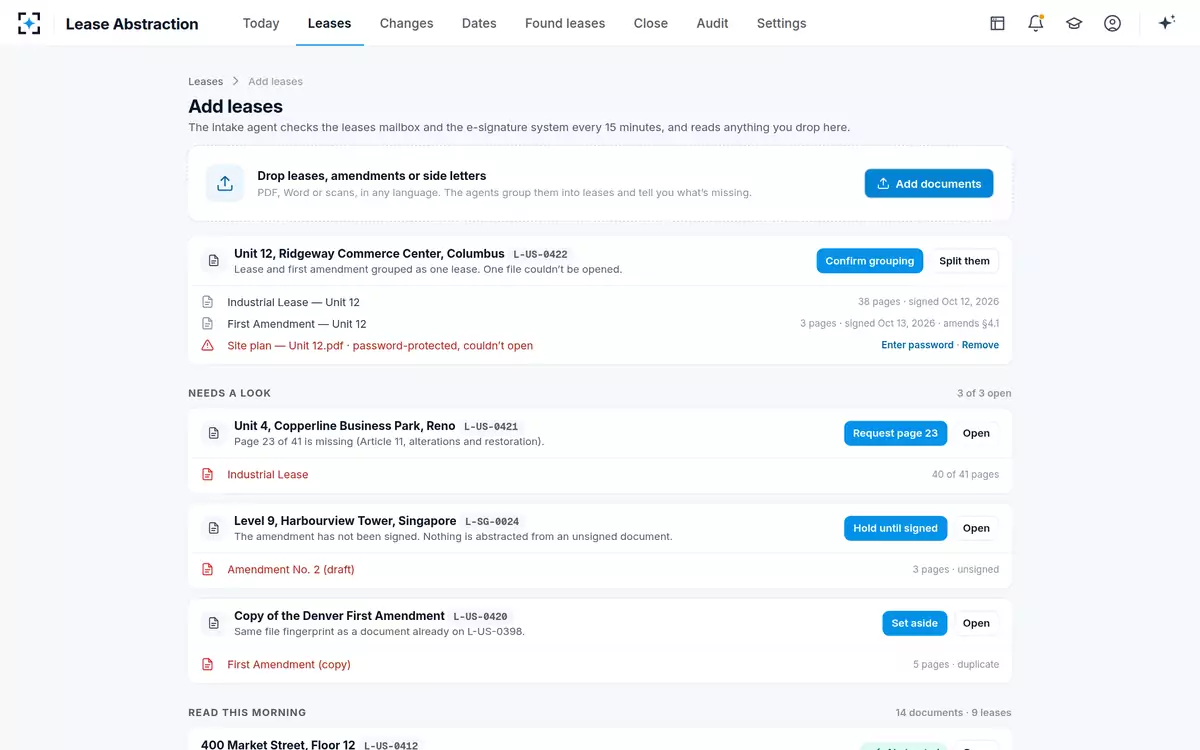Go to the Dates tab
Screen dimensions: 1200x750
tap(479, 23)
